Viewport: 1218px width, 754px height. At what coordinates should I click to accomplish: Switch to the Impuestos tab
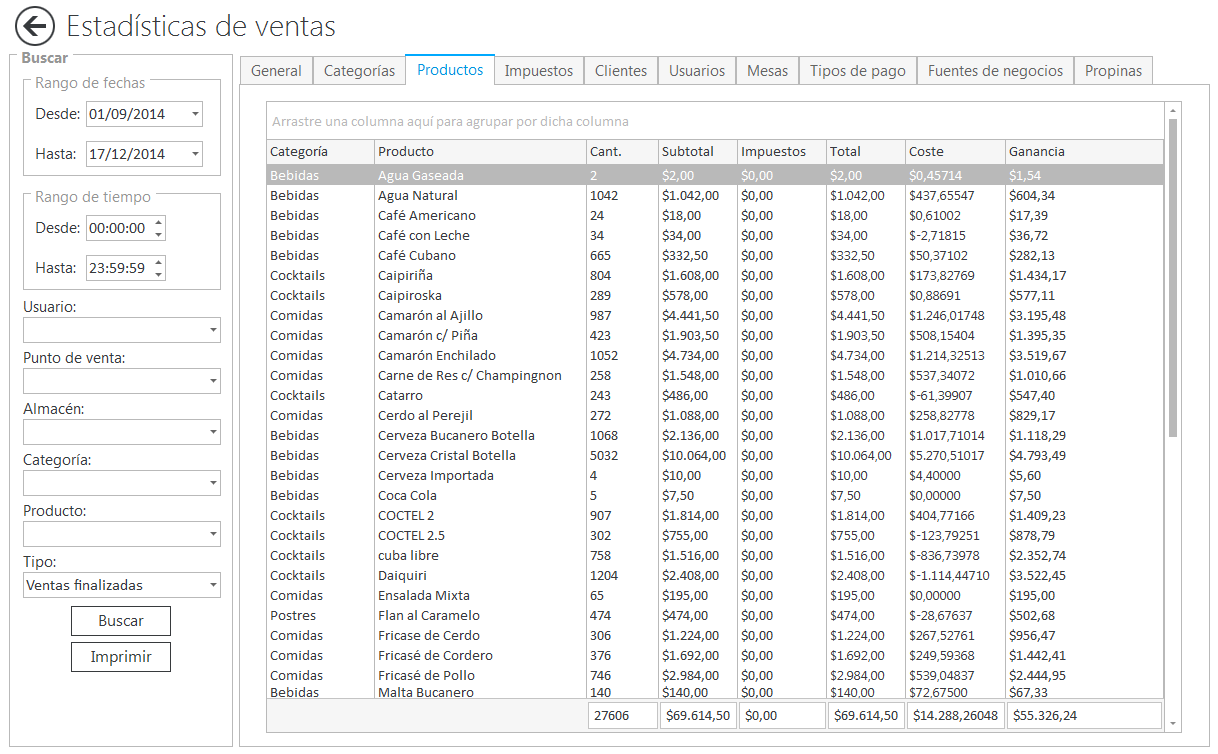coord(538,70)
